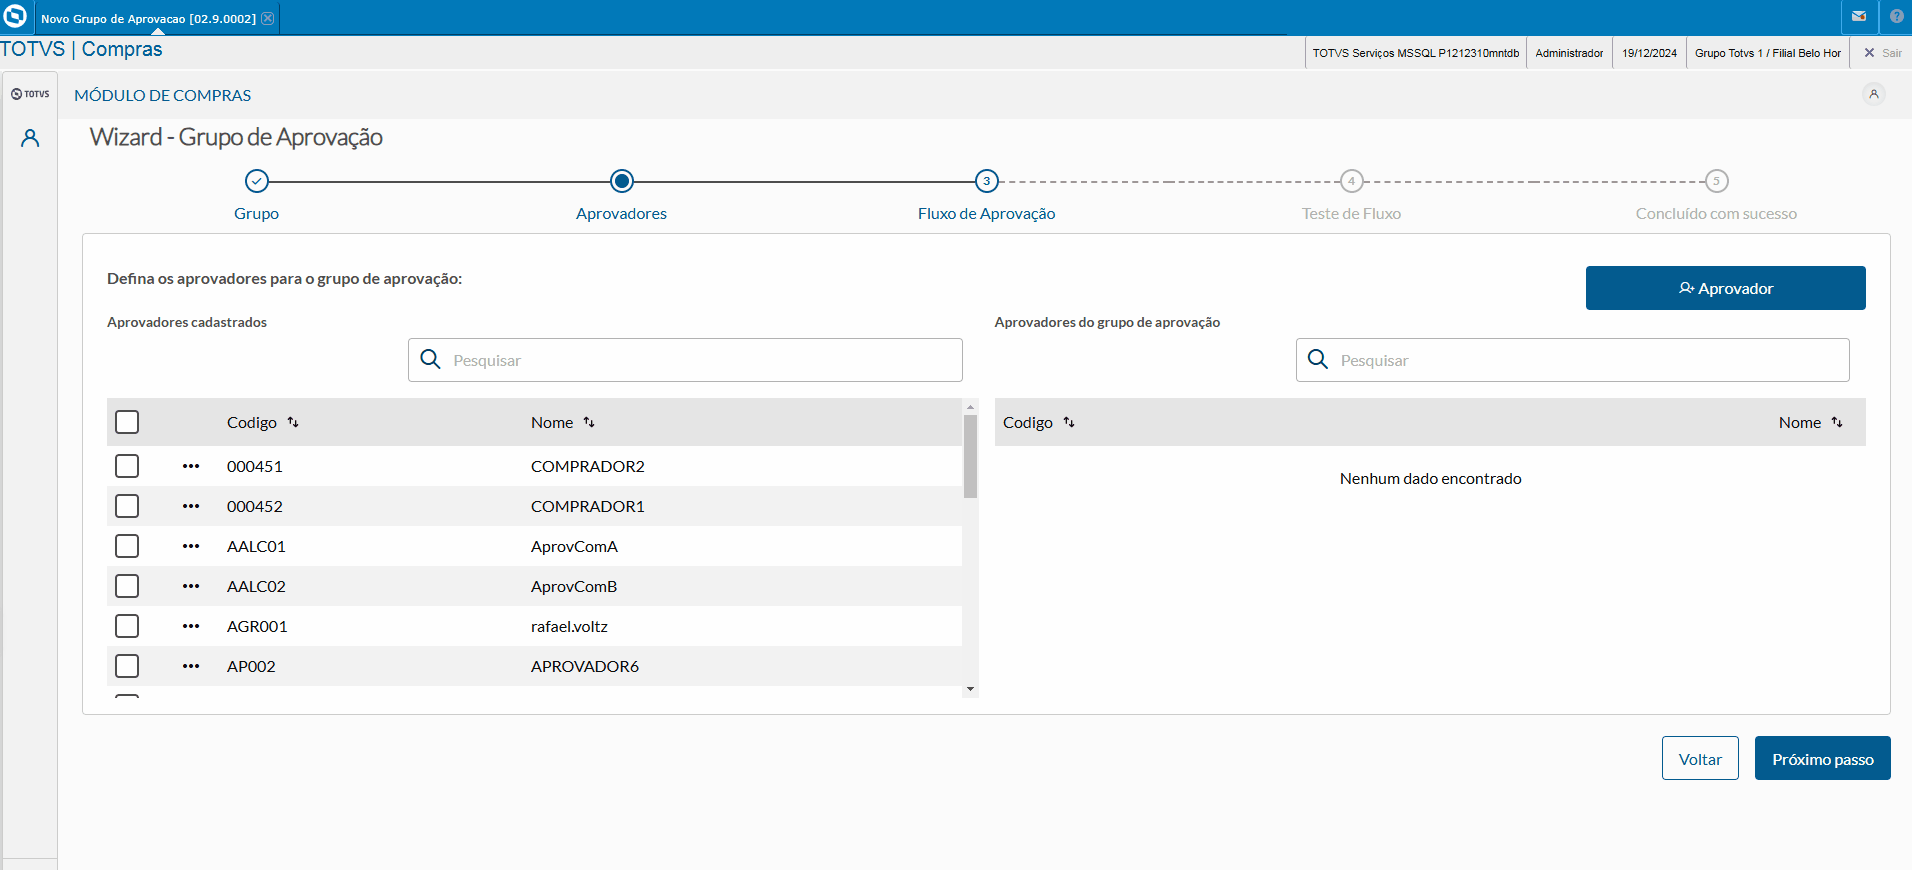
Task: Click the date 19/12/2024 in header
Action: (x=1649, y=53)
